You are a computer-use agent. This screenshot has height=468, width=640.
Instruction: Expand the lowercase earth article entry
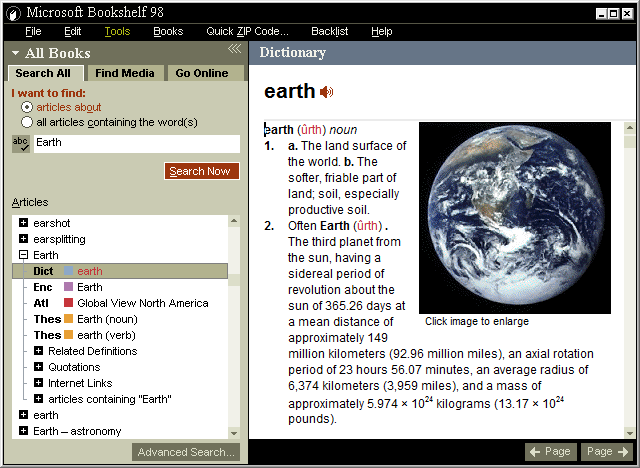[24, 415]
